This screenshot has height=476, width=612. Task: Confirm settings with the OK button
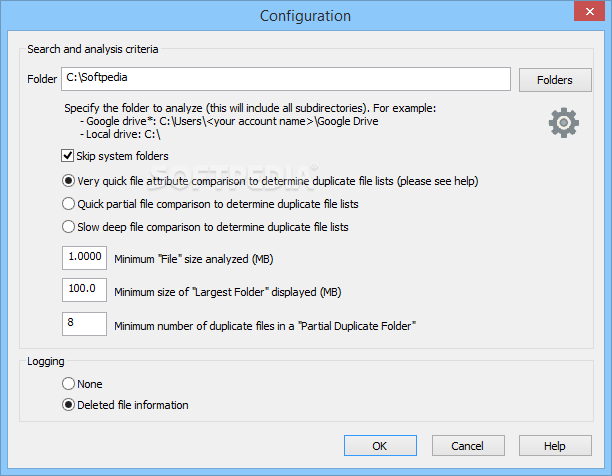point(380,446)
